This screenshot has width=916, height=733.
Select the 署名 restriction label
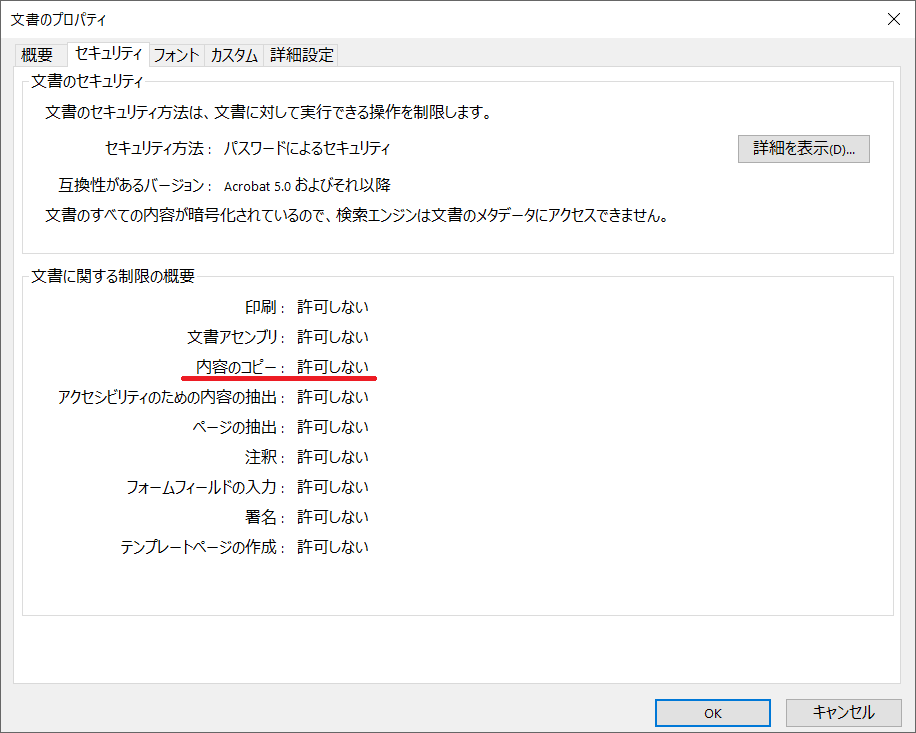(265, 517)
